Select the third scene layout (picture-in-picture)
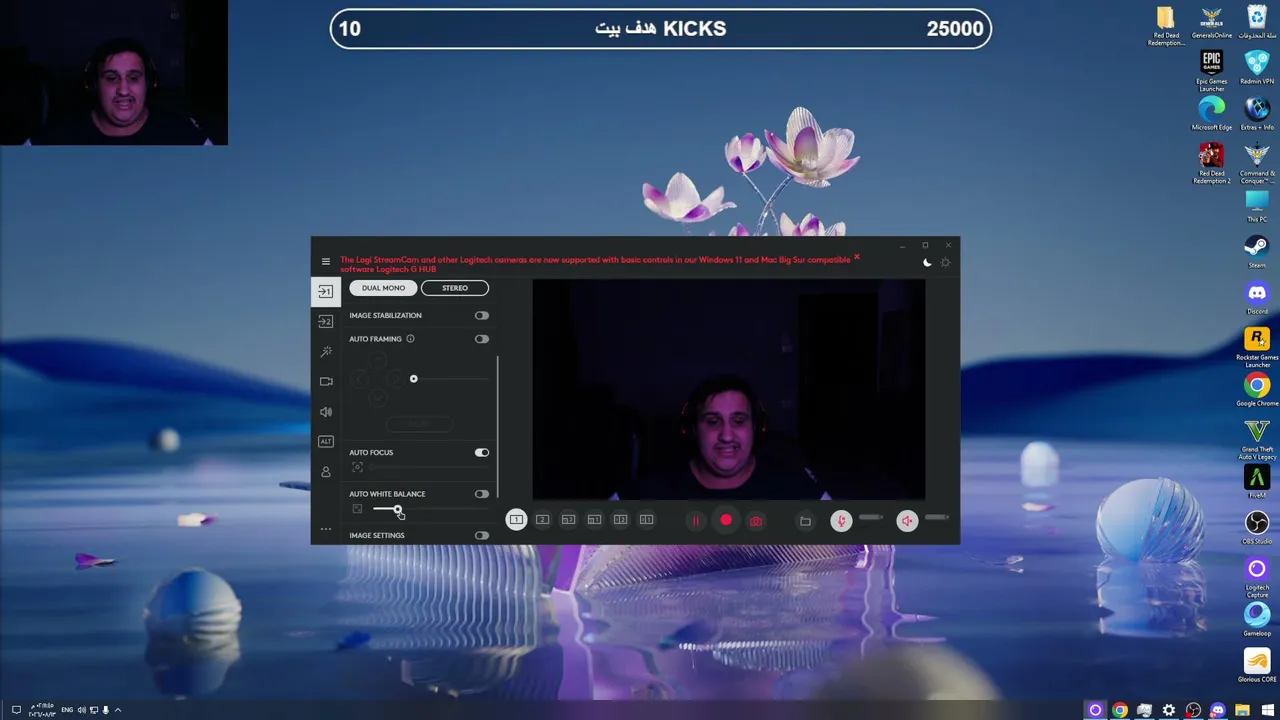This screenshot has height=720, width=1280. (568, 520)
